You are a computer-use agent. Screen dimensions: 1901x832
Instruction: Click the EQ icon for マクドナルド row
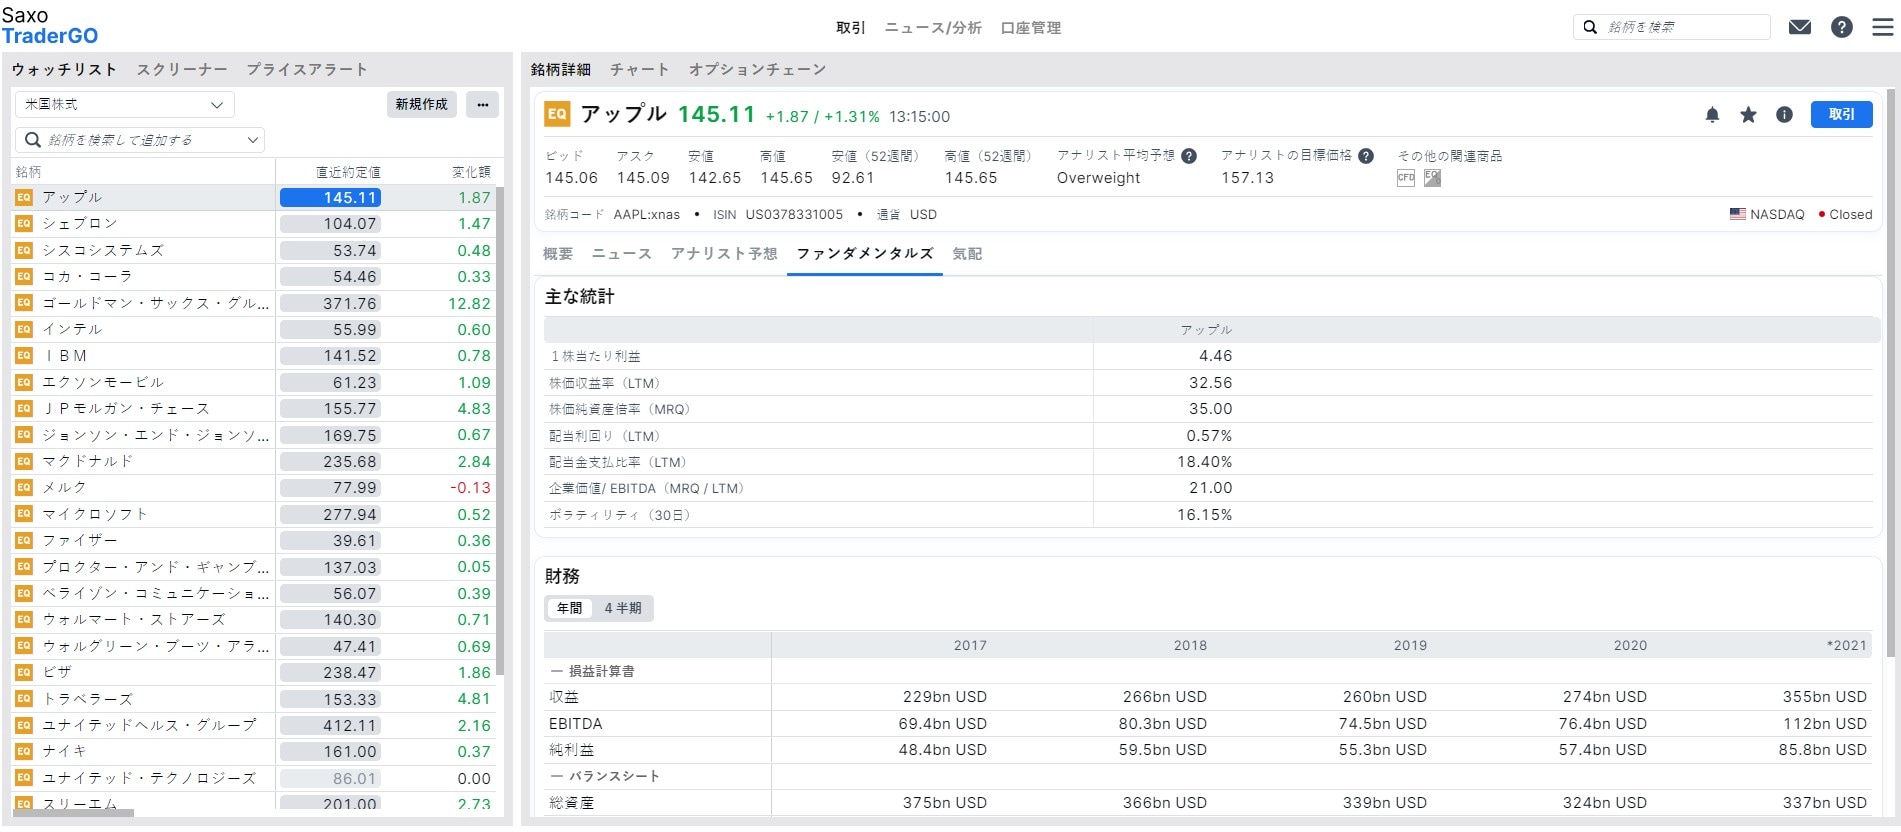point(24,461)
